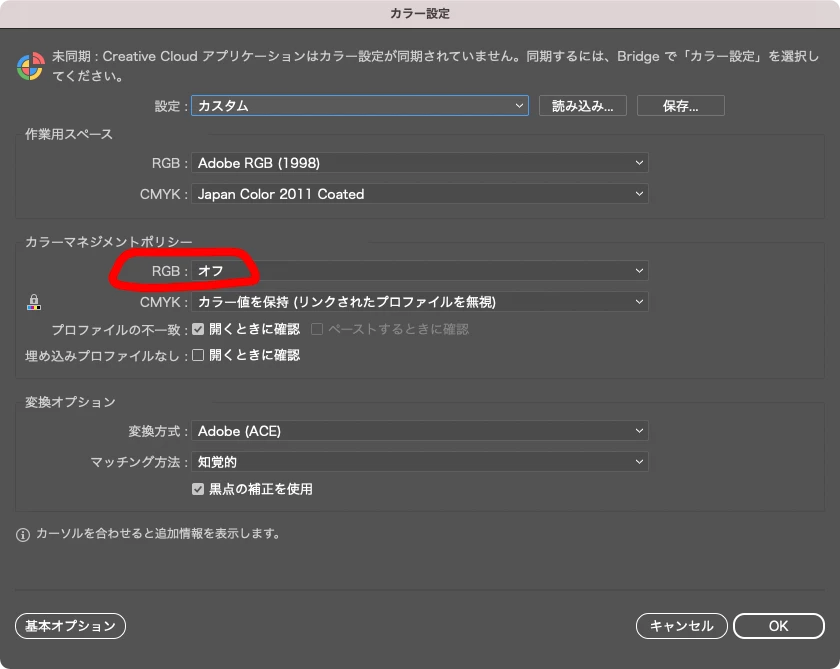Click the 作業用スペース section heading
This screenshot has width=840, height=669.
point(69,134)
